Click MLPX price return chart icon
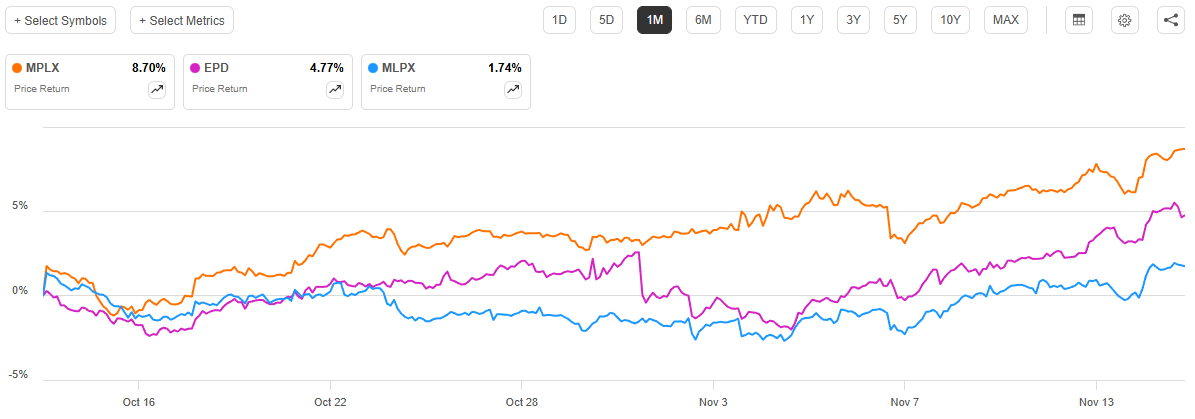The image size is (1195, 419). pyautogui.click(x=513, y=89)
